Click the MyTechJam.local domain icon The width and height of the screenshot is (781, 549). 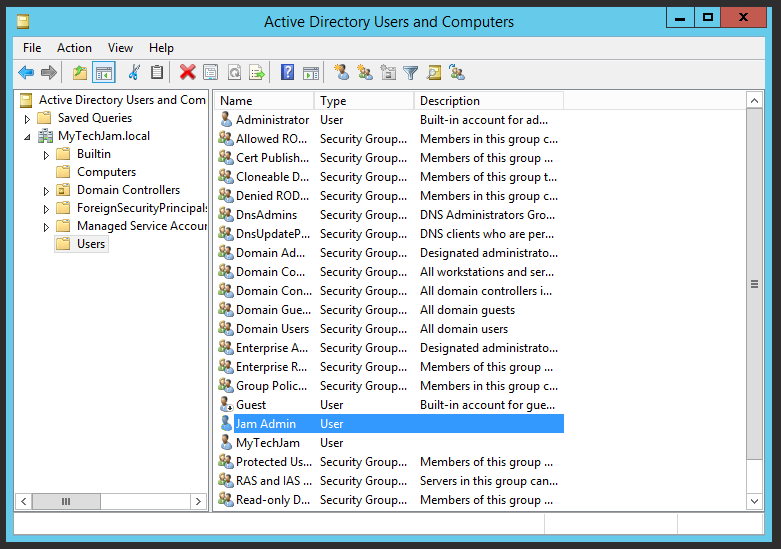[45, 136]
